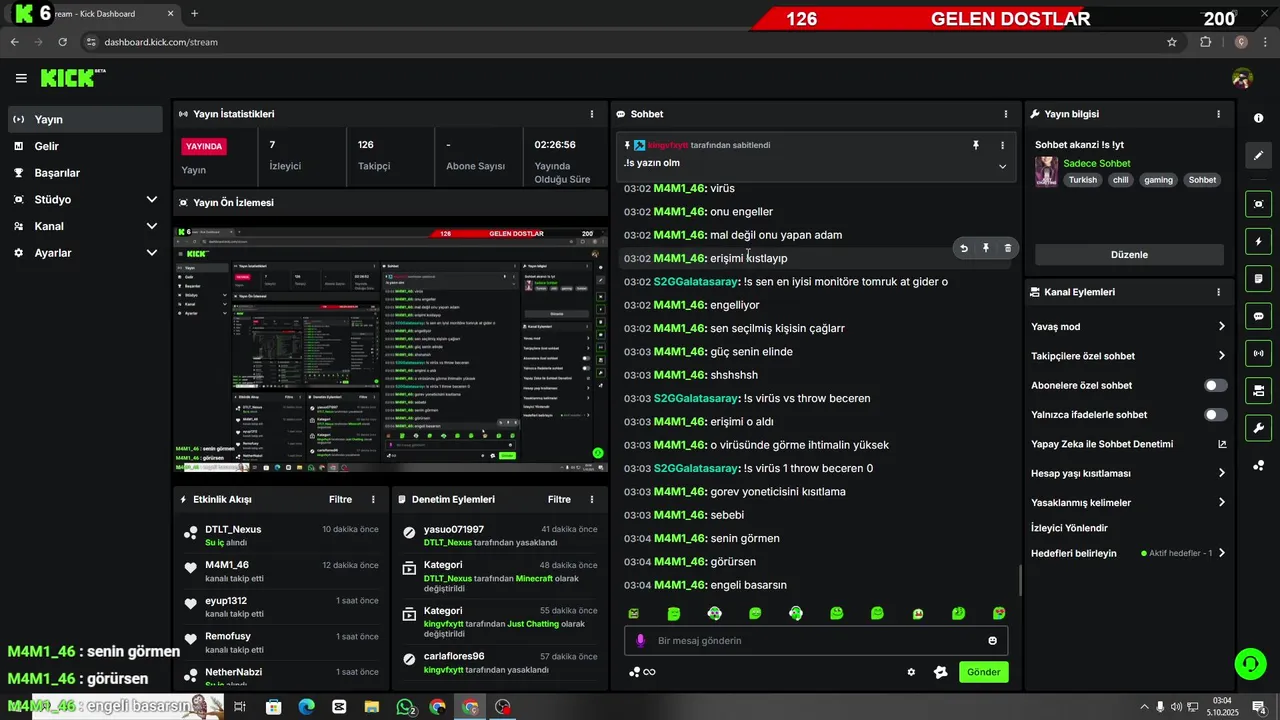The height and width of the screenshot is (720, 1280).
Task: Click the purple microphone icon in the message box
Action: coord(640,641)
